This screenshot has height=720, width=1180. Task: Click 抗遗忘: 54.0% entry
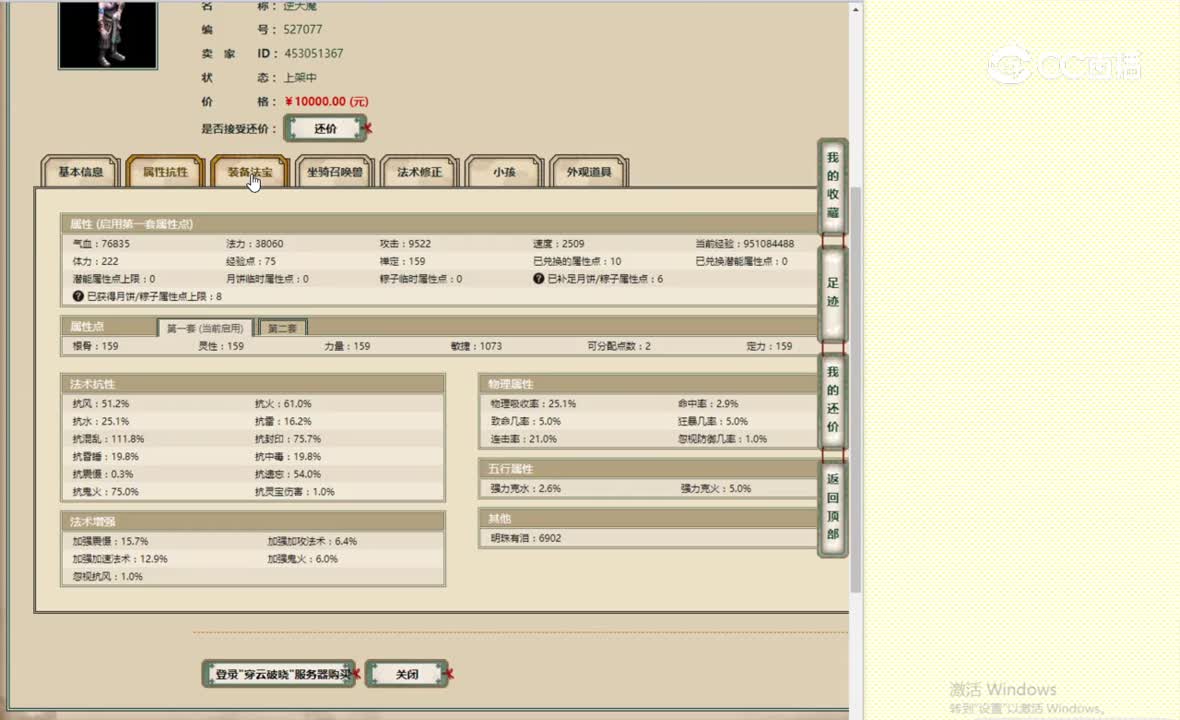(x=287, y=474)
